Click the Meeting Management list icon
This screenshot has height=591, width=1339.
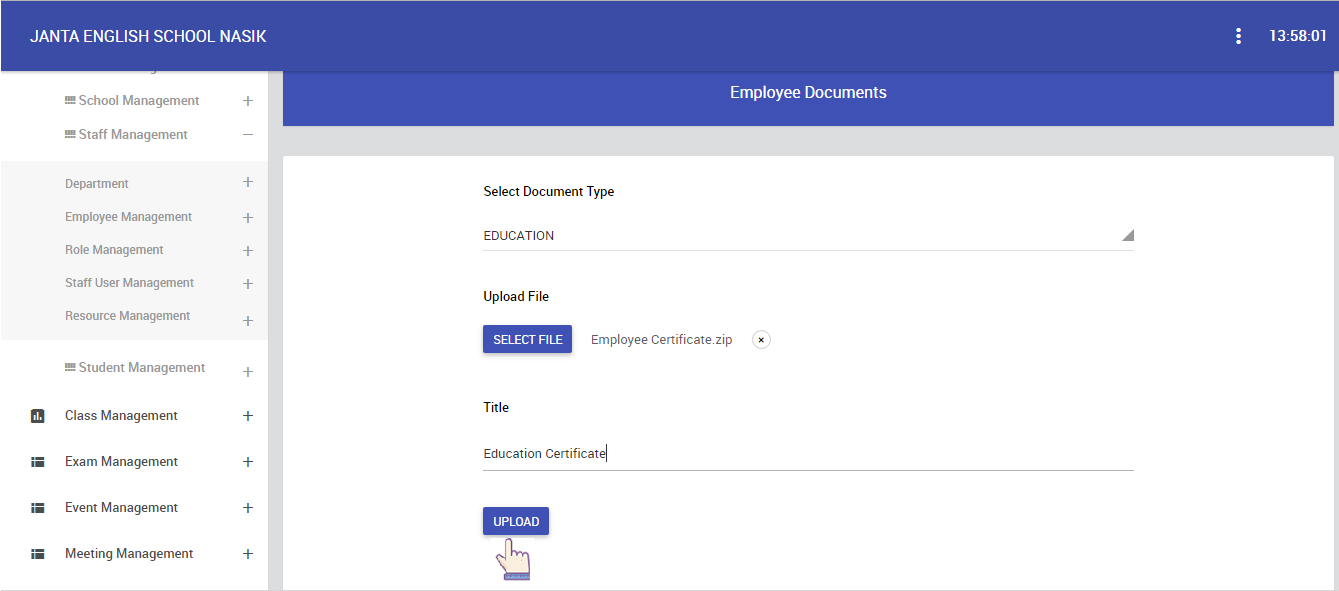[x=38, y=554]
